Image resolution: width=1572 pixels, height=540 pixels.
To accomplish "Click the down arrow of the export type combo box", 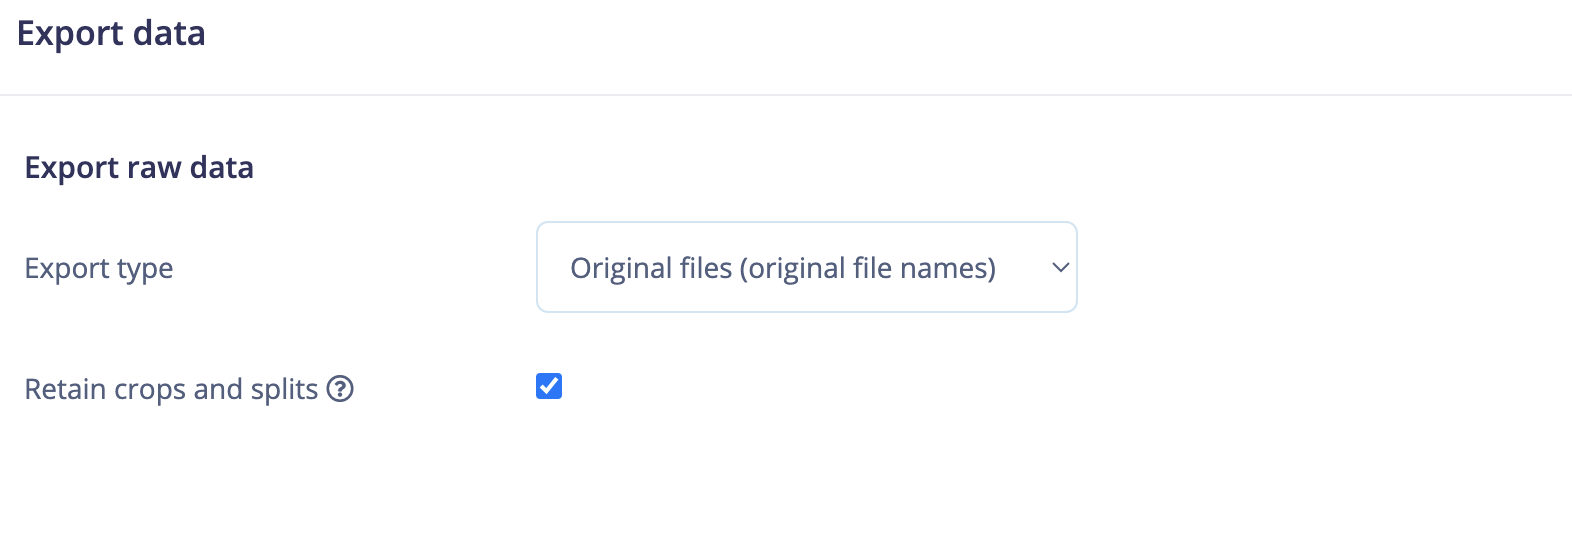I will coord(1061,267).
